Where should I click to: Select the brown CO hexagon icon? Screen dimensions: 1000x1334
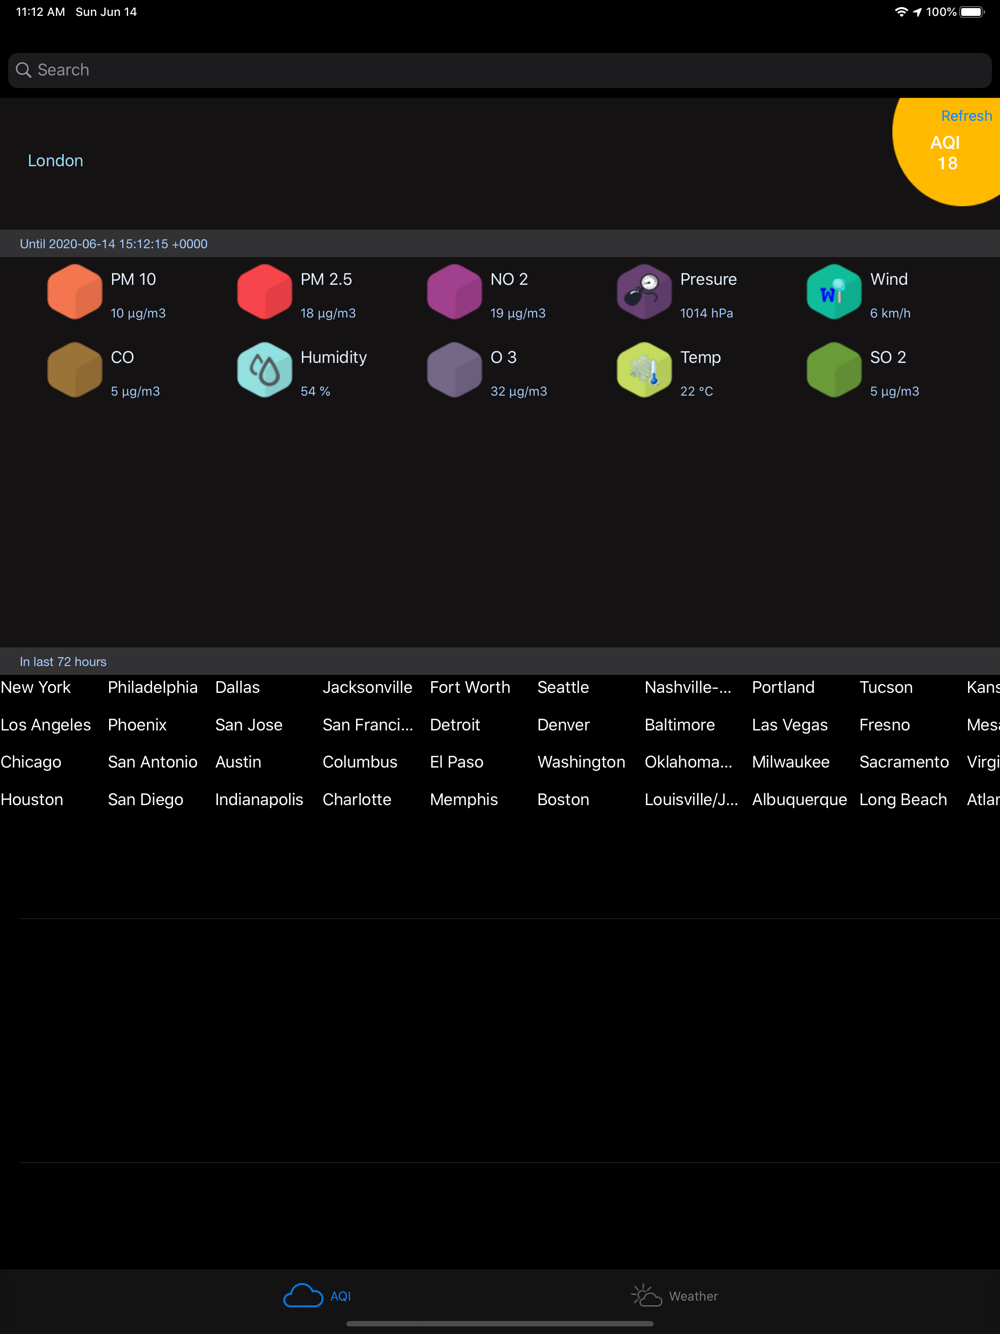75,370
